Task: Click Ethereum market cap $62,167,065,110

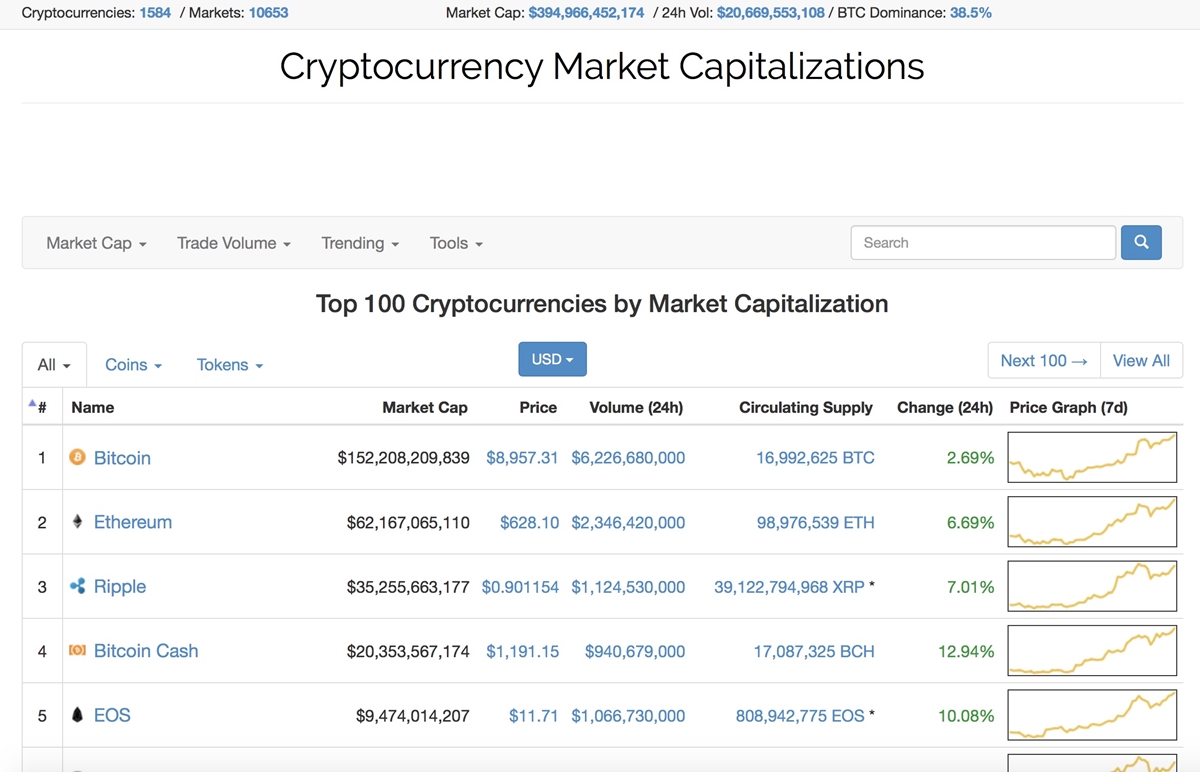Action: 408,522
